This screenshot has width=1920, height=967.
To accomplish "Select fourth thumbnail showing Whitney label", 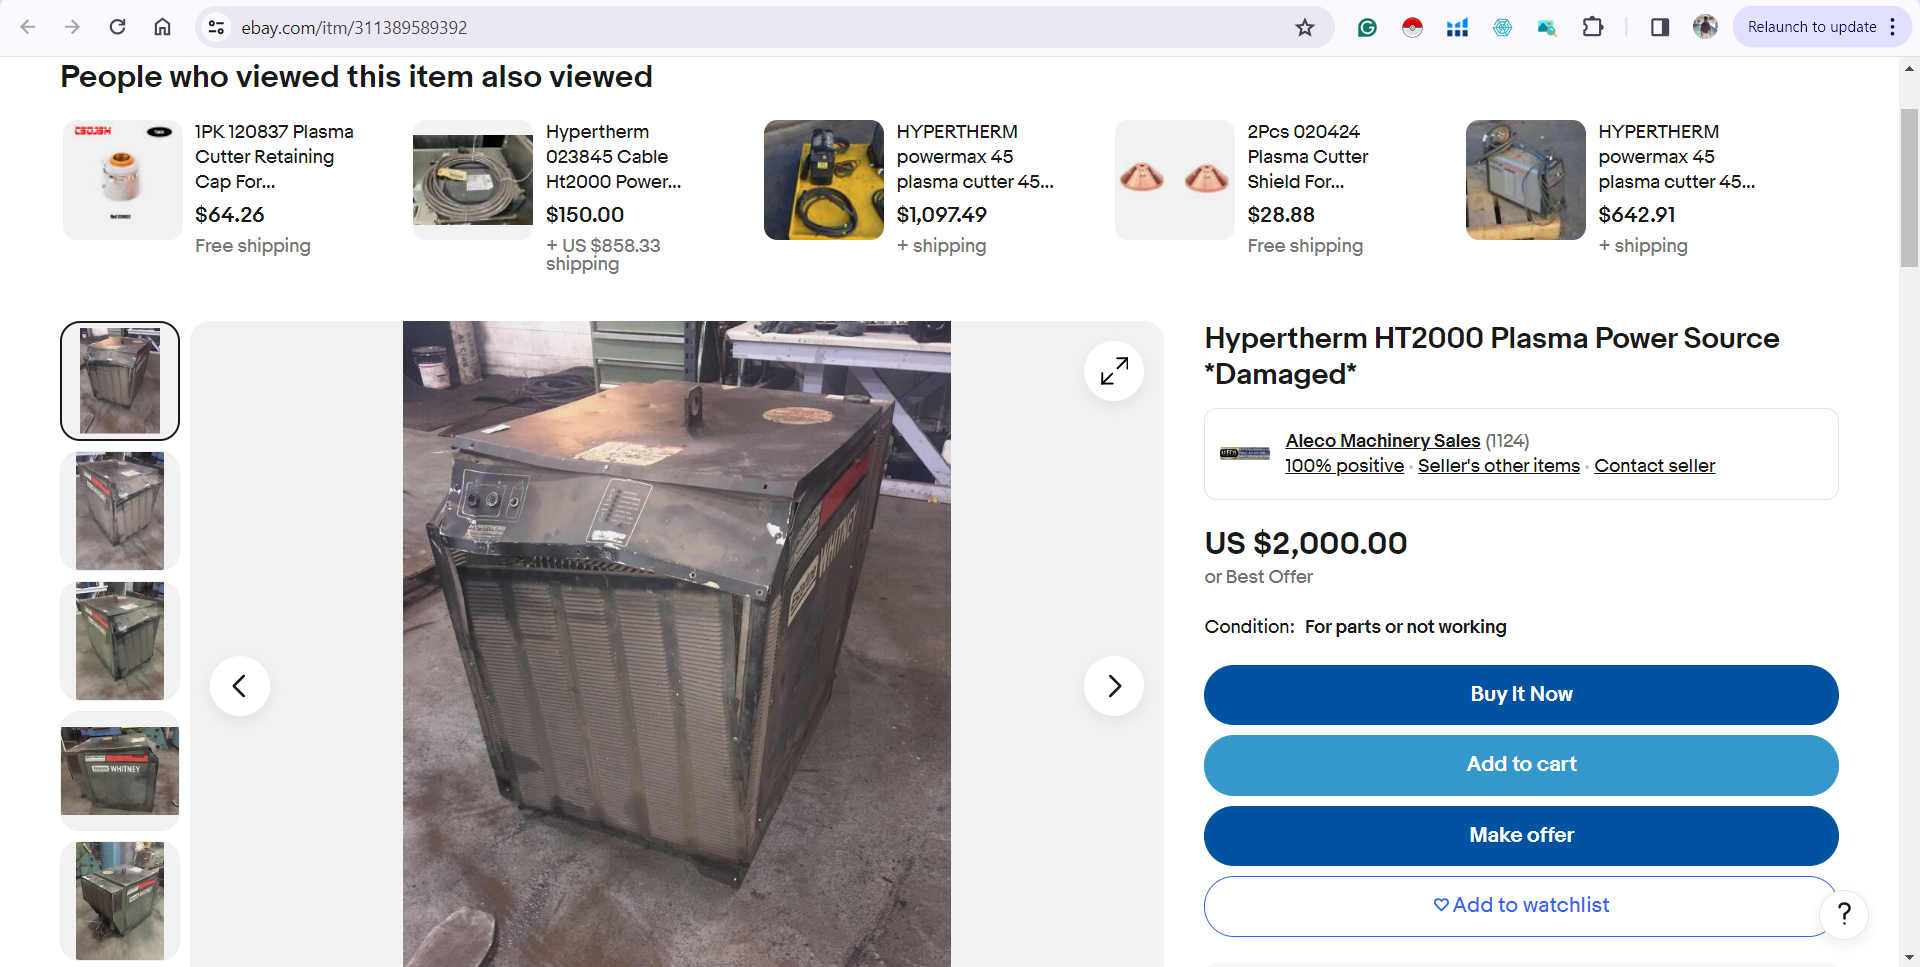I will point(120,771).
